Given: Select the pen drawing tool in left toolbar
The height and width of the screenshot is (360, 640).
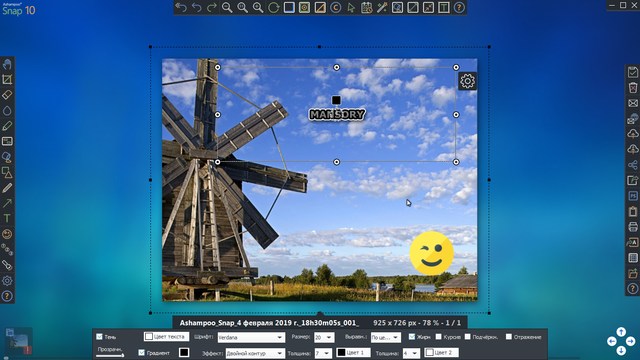Looking at the screenshot, I should click(7, 188).
